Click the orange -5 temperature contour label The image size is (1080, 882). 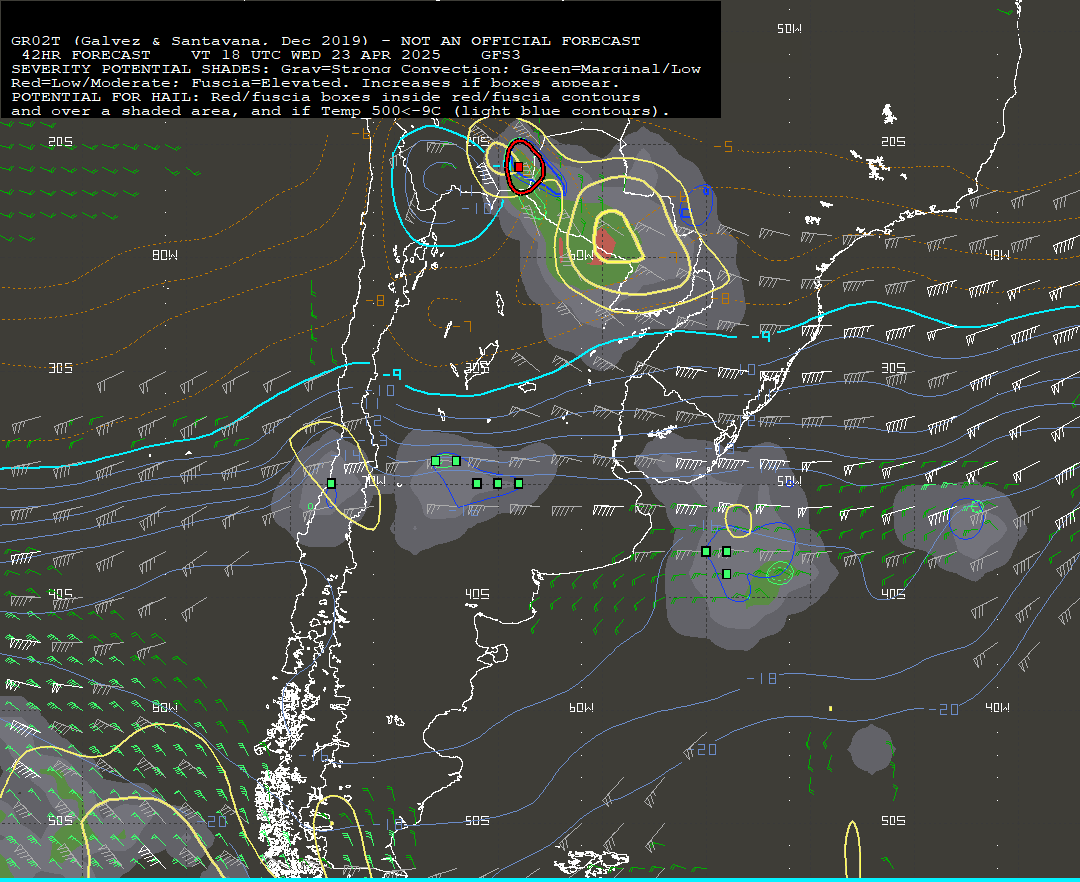click(x=723, y=147)
